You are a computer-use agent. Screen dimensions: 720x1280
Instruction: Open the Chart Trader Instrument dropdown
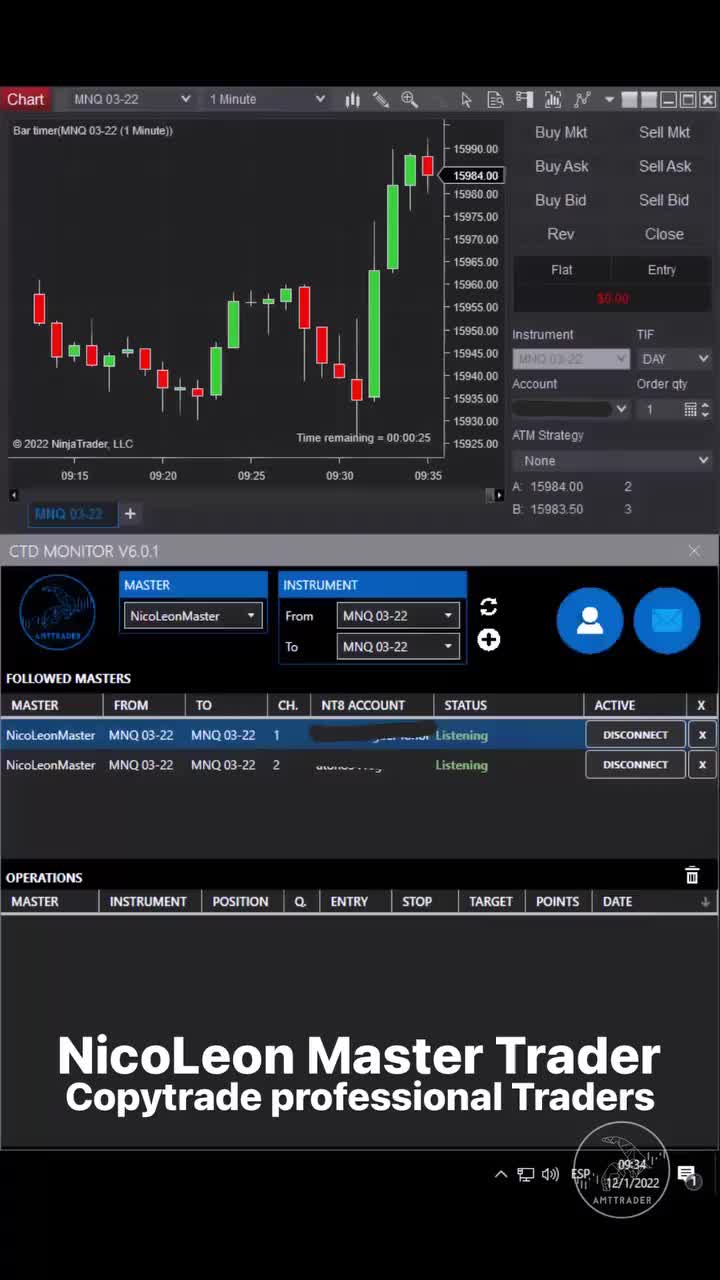click(x=571, y=358)
